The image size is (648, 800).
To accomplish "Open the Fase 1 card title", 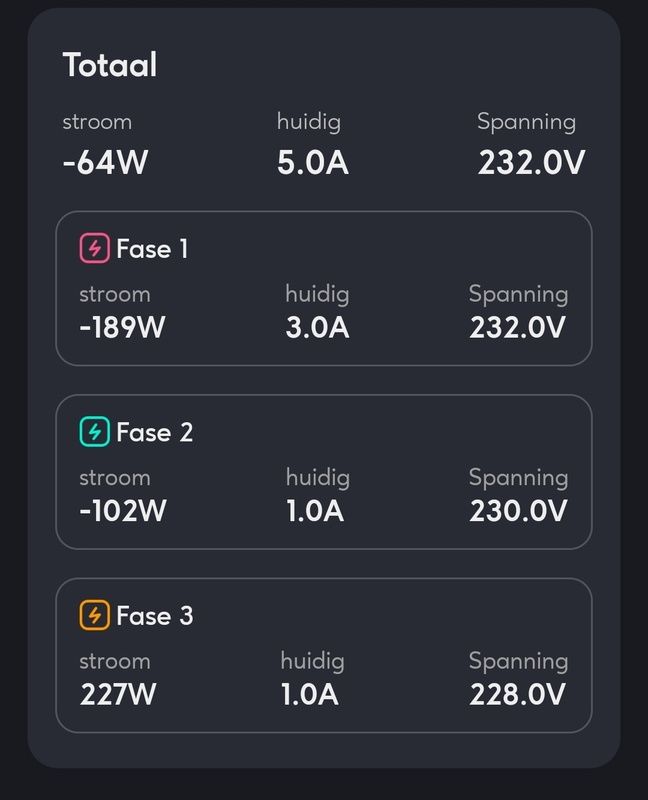I will [152, 248].
